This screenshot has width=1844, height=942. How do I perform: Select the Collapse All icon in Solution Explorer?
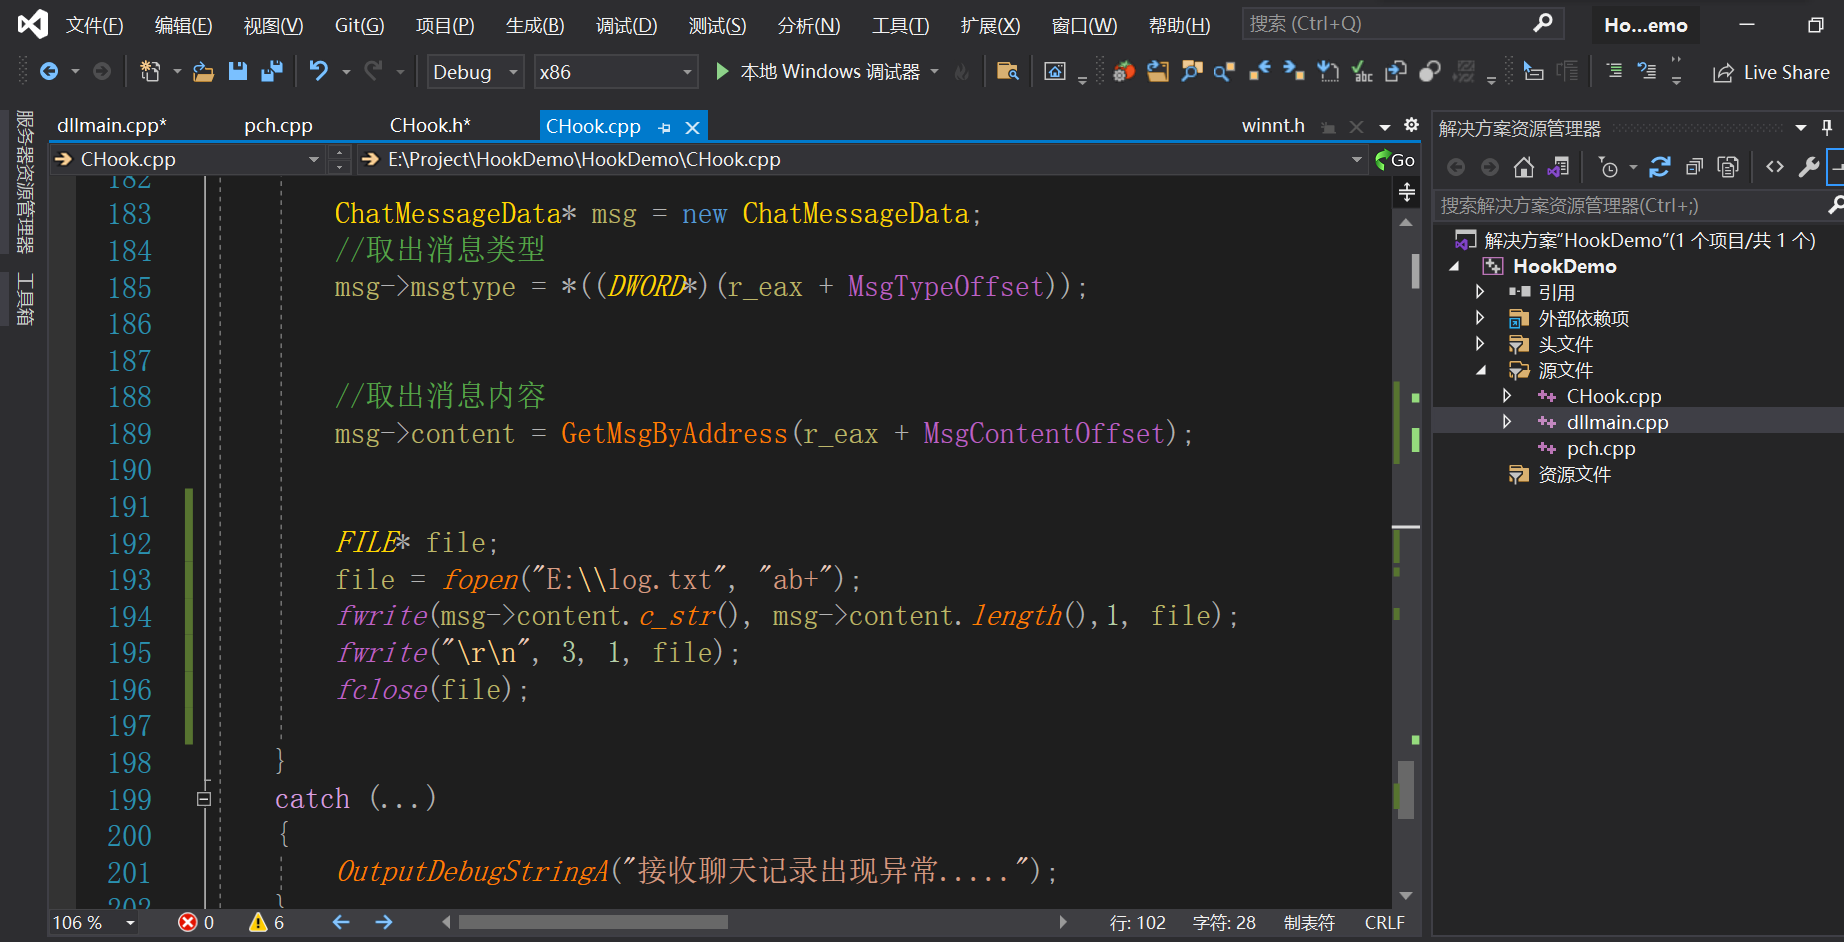(x=1695, y=167)
